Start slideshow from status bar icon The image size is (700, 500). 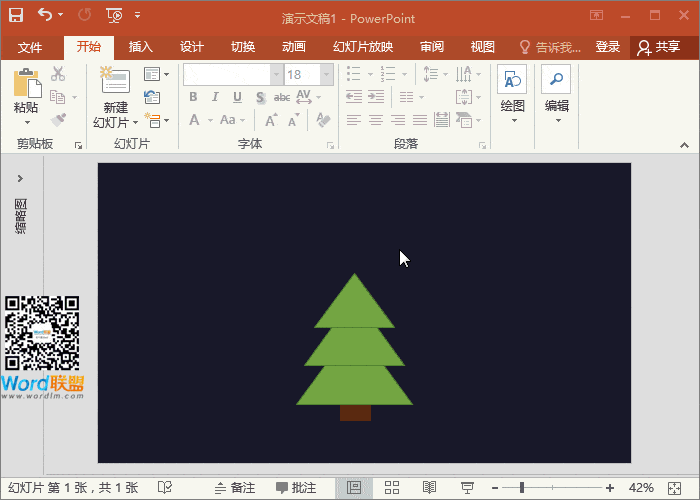tap(467, 487)
